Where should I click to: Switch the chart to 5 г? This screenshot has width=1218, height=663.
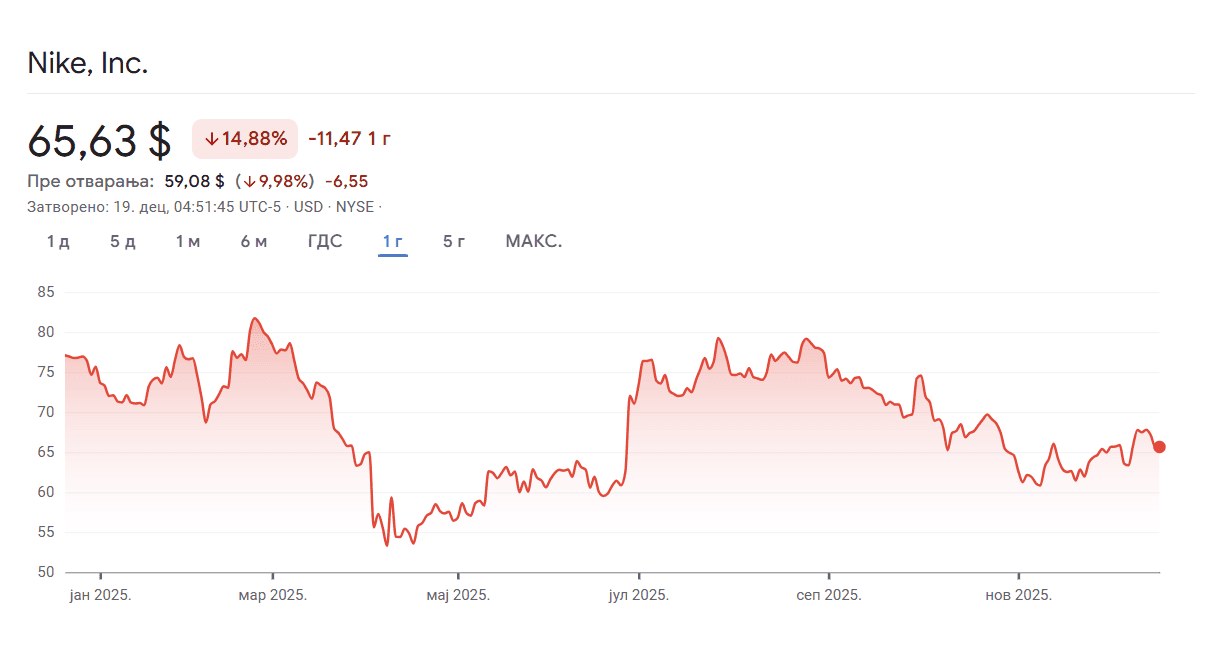pos(454,242)
